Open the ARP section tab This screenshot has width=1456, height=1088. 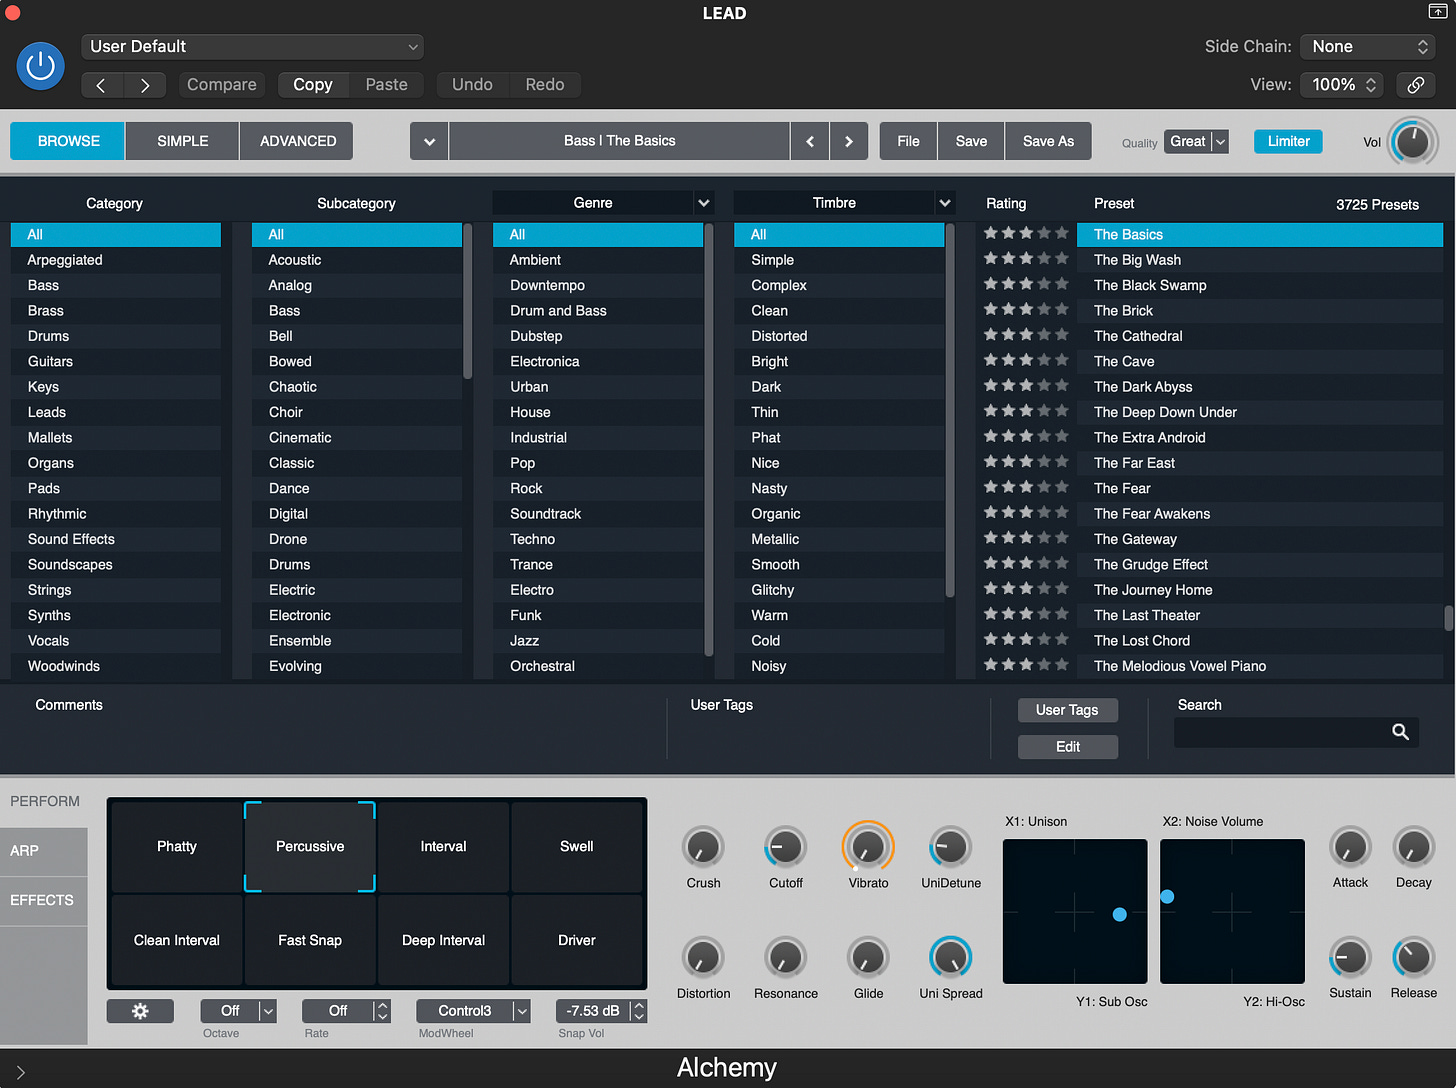[x=44, y=851]
